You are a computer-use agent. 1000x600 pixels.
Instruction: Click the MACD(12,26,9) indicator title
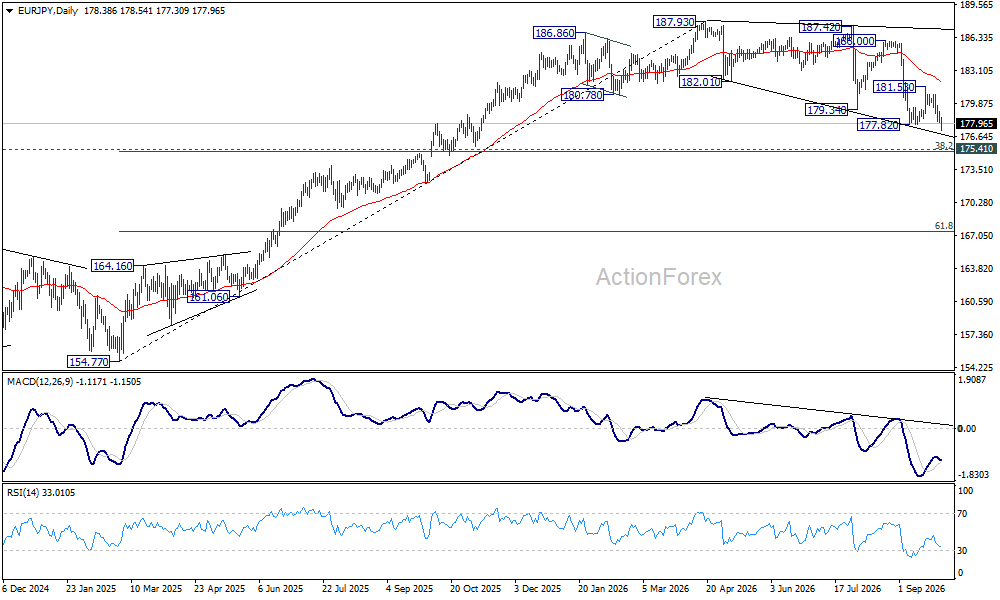[40, 381]
